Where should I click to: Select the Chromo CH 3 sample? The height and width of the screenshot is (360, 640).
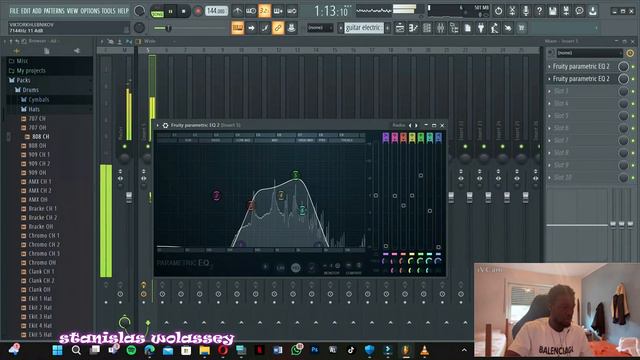pyautogui.click(x=44, y=253)
